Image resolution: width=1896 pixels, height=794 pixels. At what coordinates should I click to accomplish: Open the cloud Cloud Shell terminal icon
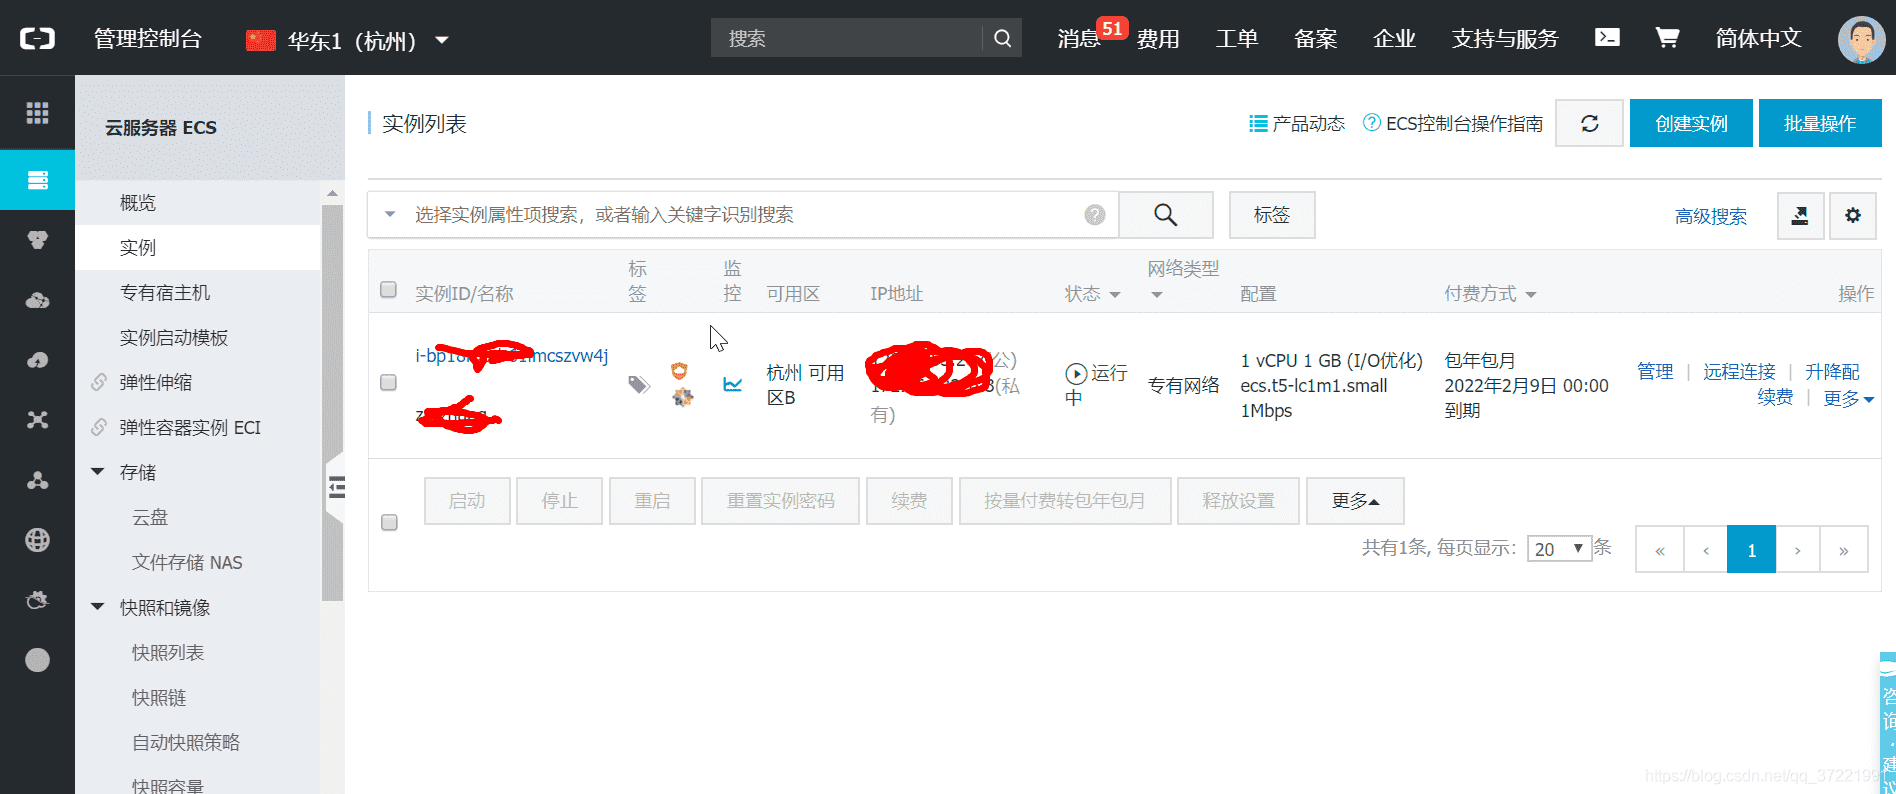(x=1607, y=37)
